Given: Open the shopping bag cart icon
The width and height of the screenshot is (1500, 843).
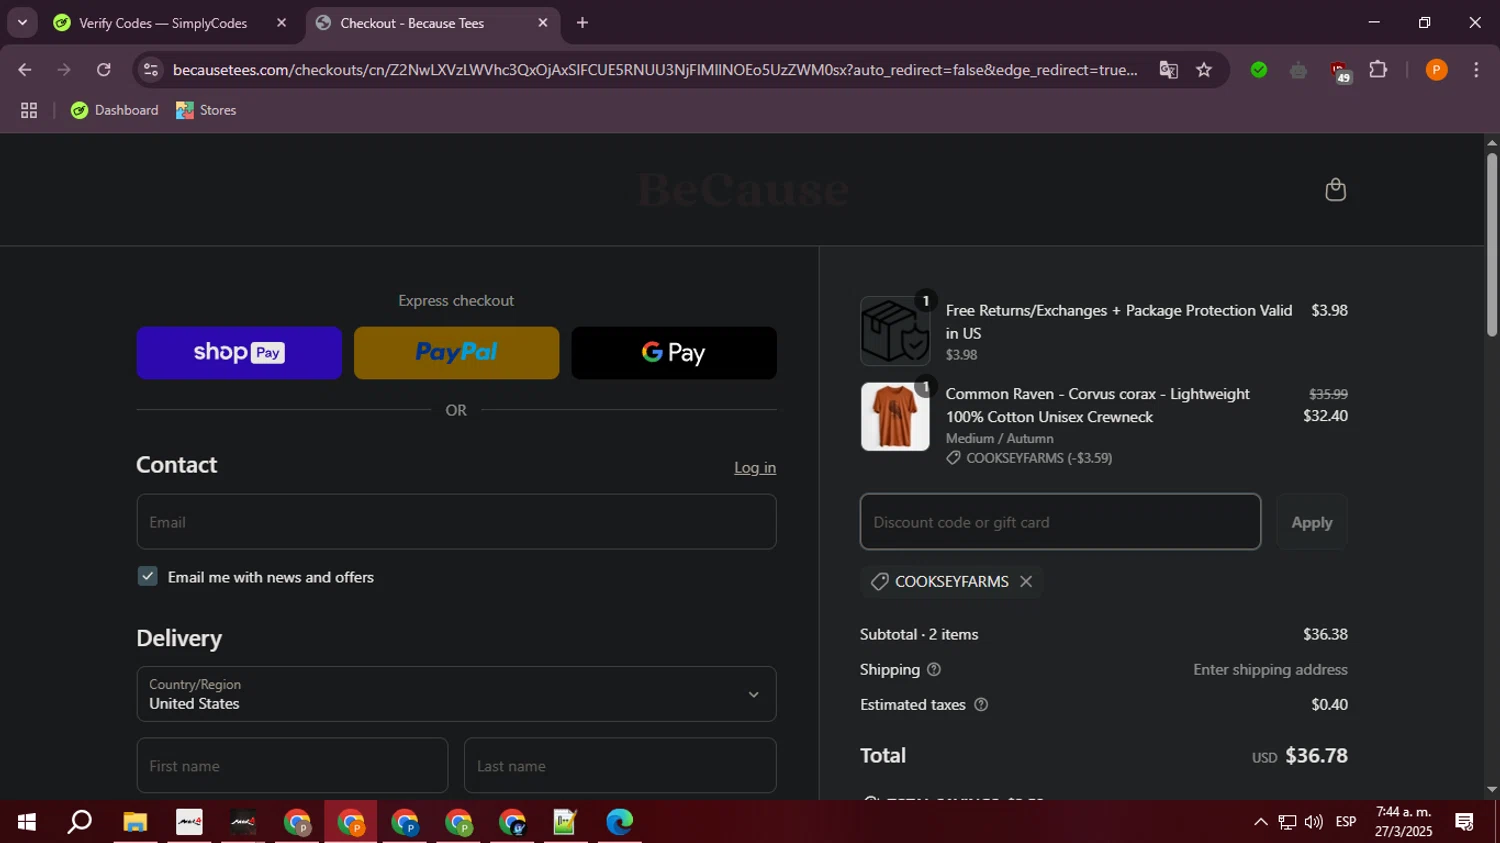Looking at the screenshot, I should click(1335, 190).
